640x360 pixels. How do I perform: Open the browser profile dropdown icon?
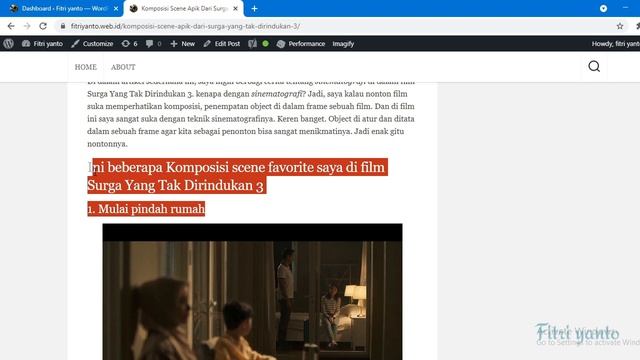[x=603, y=9]
